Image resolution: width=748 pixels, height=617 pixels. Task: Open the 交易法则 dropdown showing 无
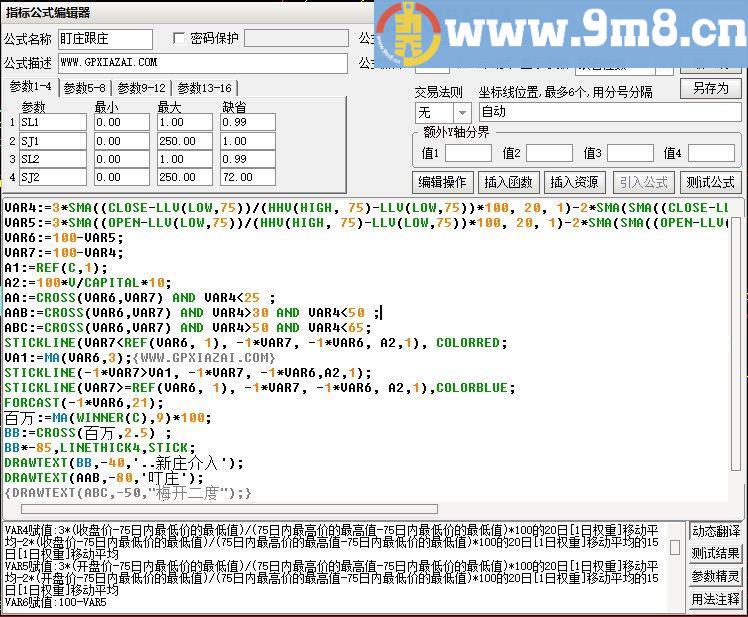(440, 113)
